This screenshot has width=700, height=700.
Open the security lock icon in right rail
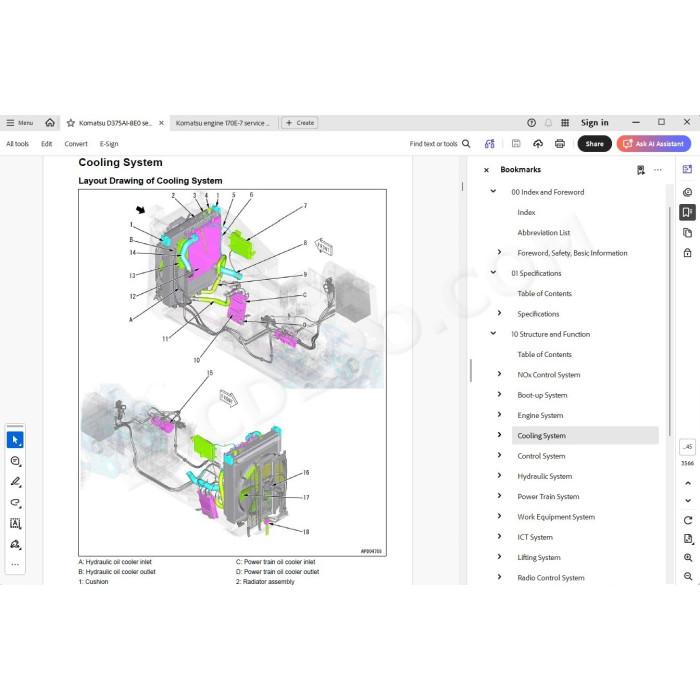(687, 253)
